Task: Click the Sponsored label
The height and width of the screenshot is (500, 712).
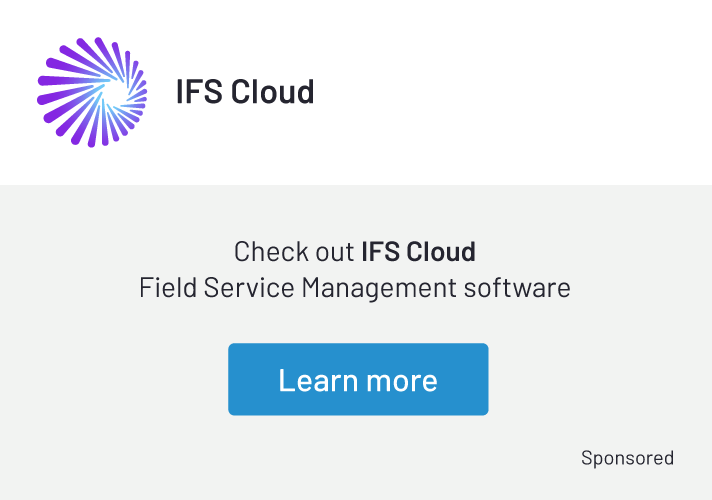Action: click(627, 458)
